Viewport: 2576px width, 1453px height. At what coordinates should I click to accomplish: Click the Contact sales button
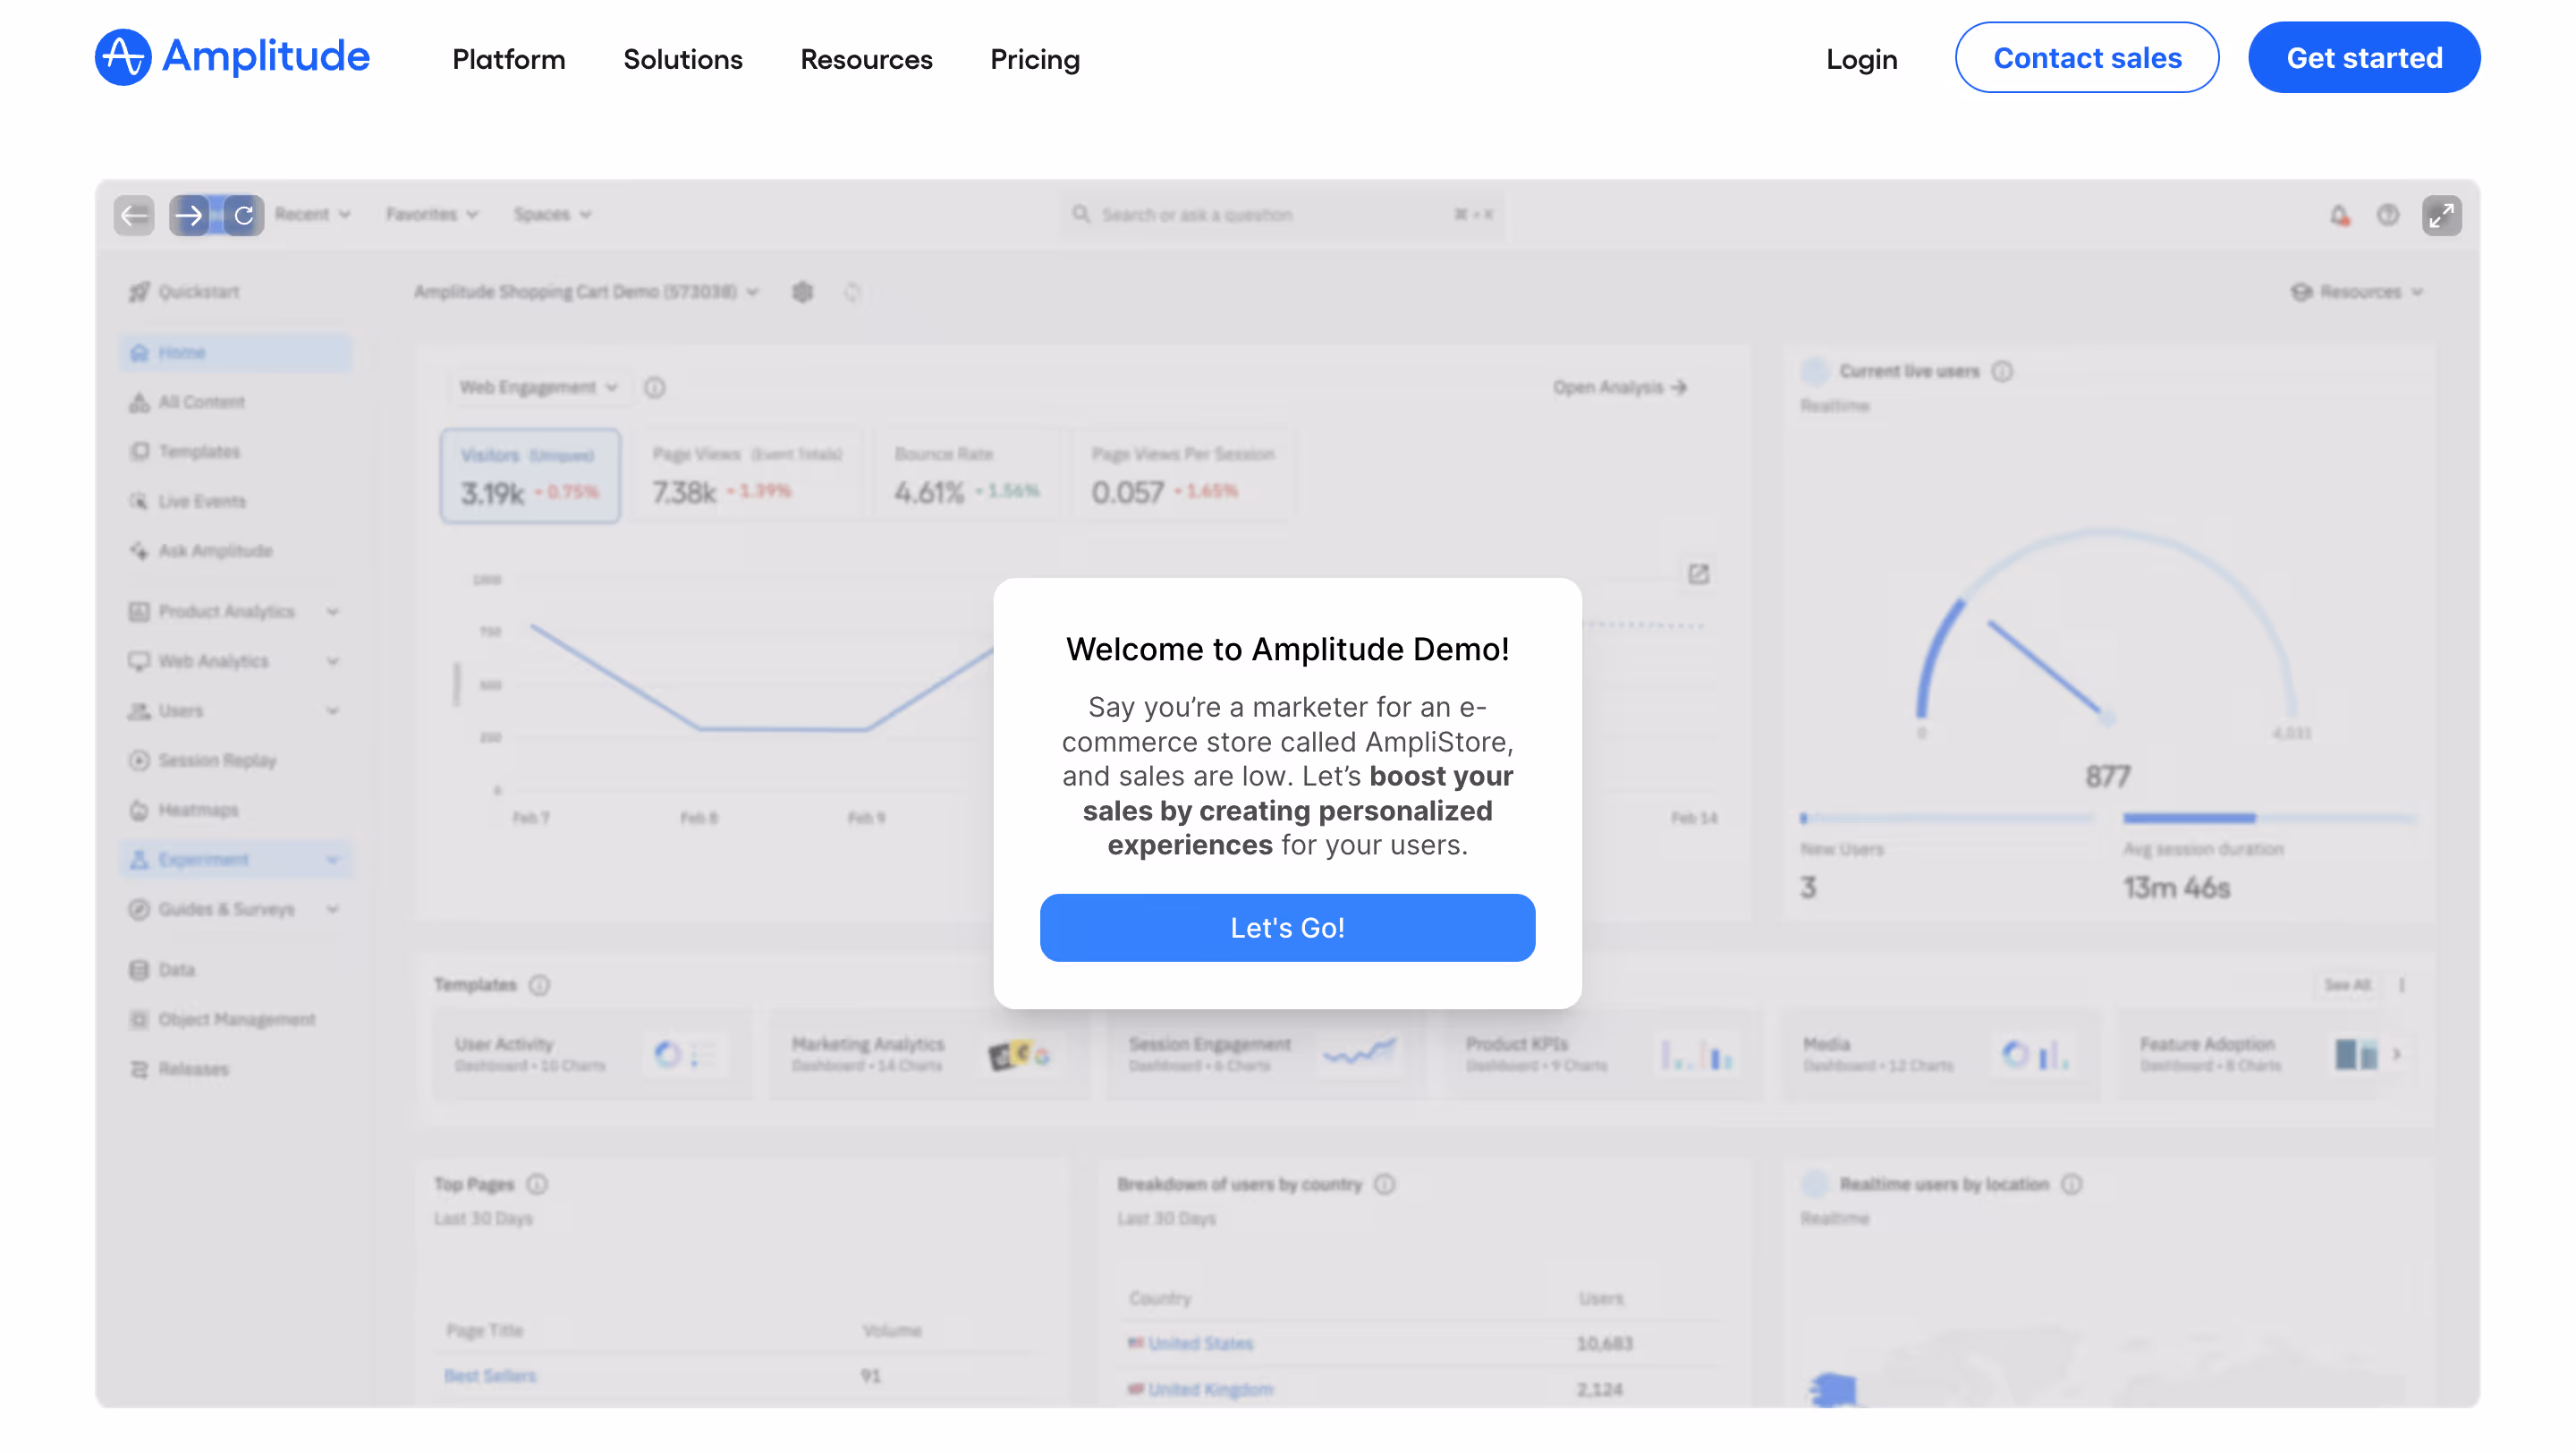click(x=2086, y=58)
